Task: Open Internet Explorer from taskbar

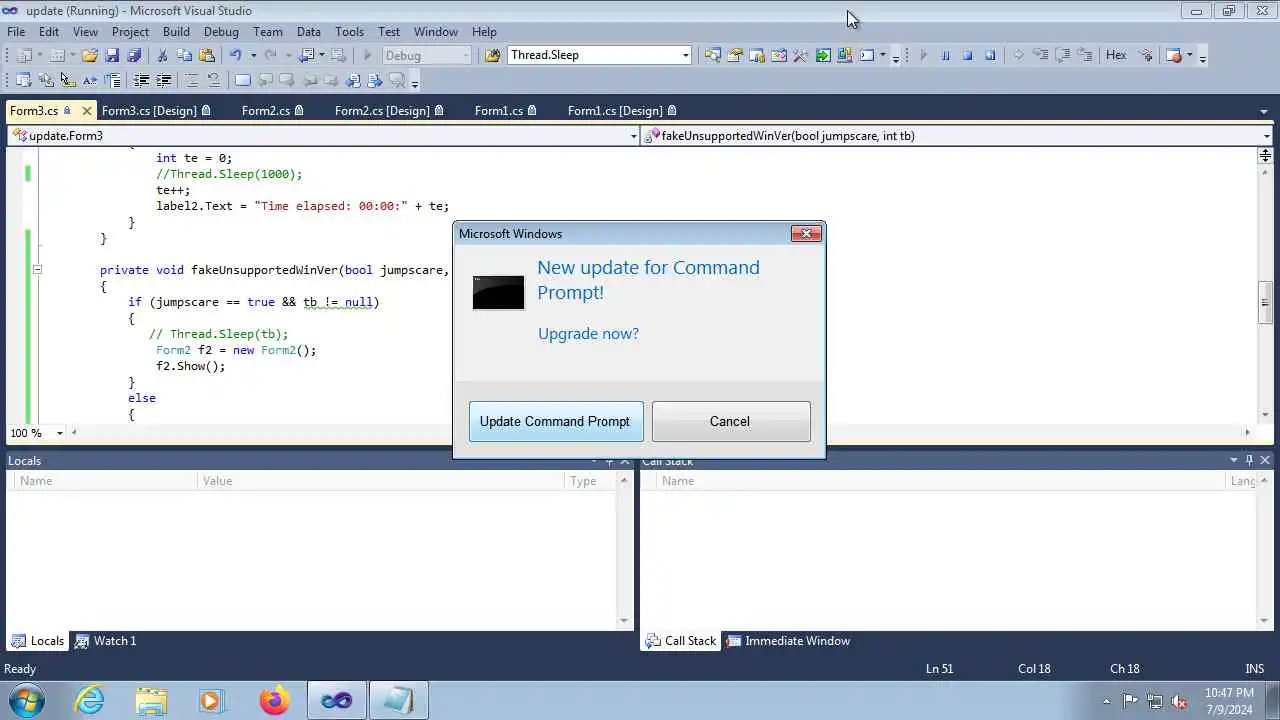Action: [x=90, y=700]
